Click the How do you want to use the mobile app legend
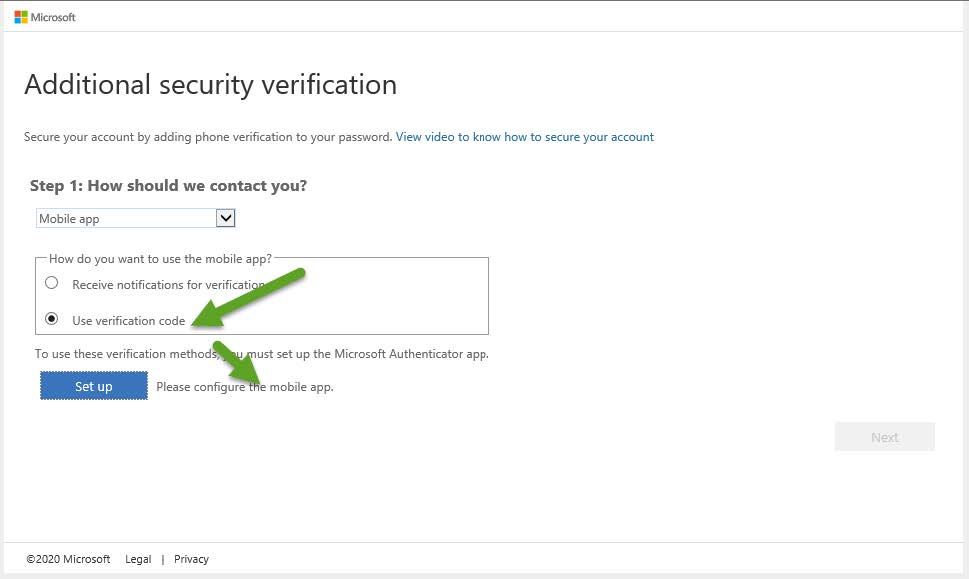This screenshot has height=579, width=969. 160,258
